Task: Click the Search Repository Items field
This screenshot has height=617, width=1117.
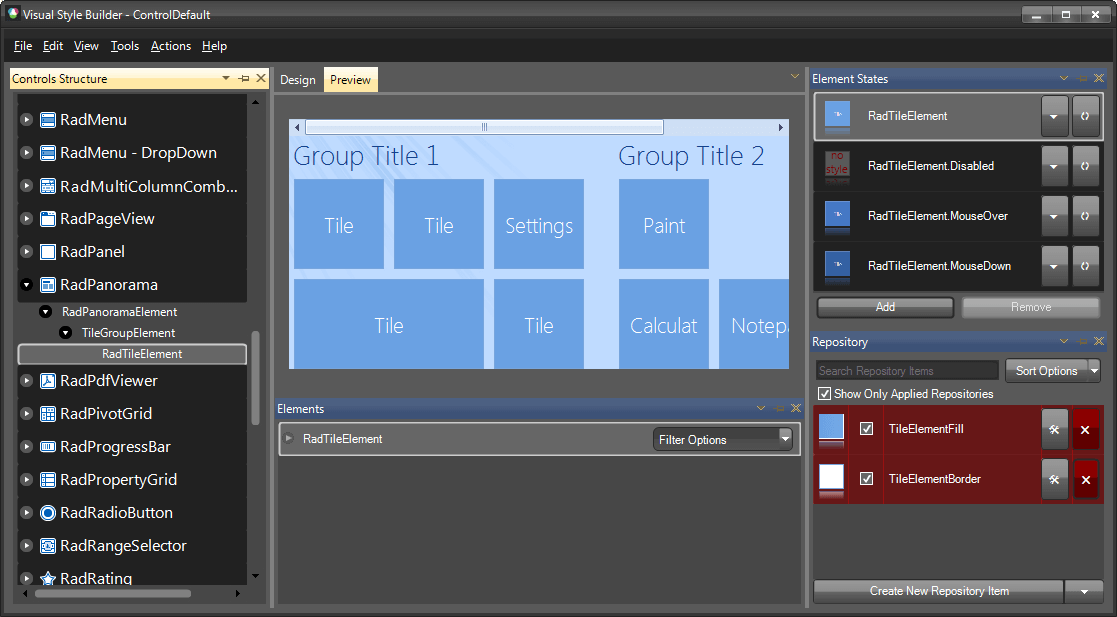Action: click(905, 370)
